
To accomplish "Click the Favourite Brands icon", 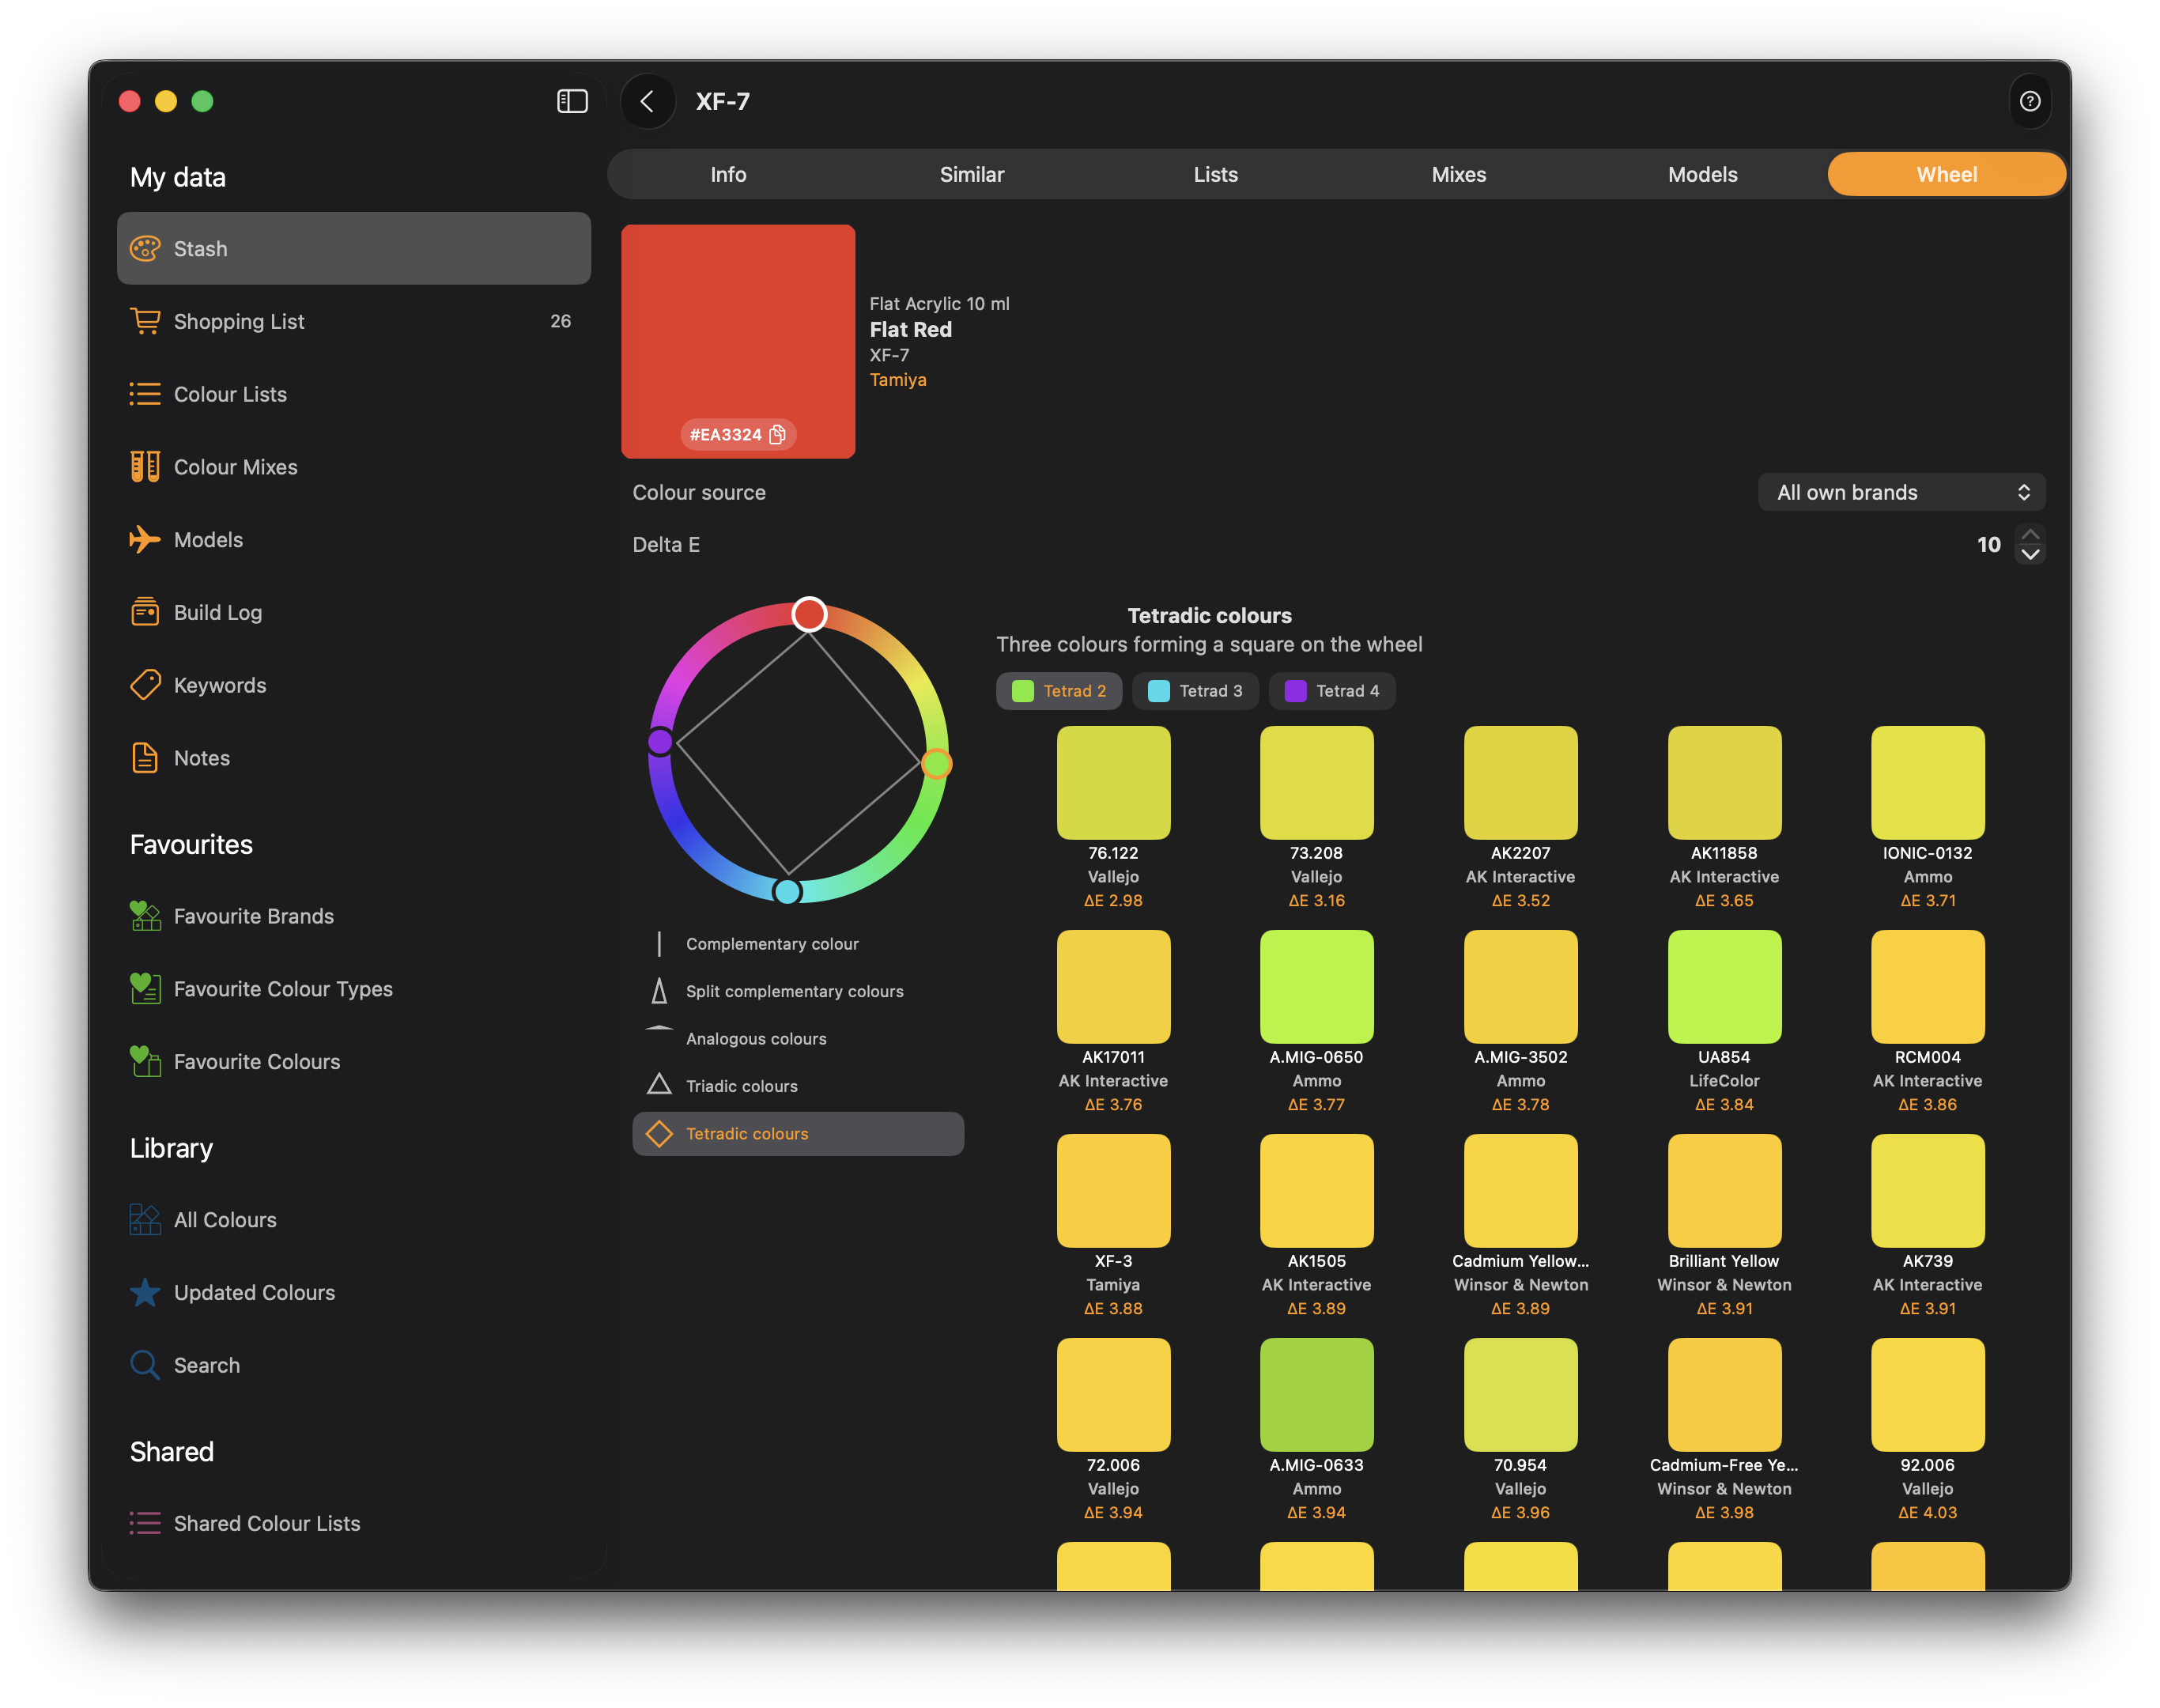I will (x=145, y=916).
